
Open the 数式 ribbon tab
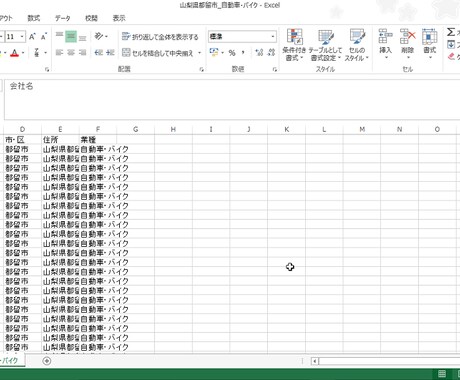point(34,18)
